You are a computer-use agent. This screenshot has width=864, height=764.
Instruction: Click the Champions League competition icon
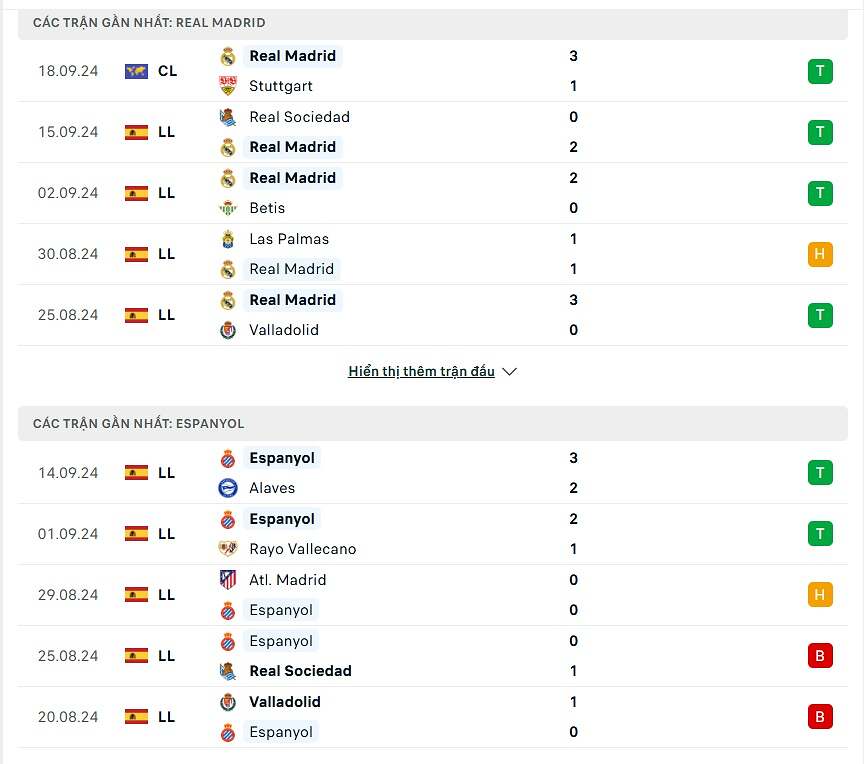point(136,71)
